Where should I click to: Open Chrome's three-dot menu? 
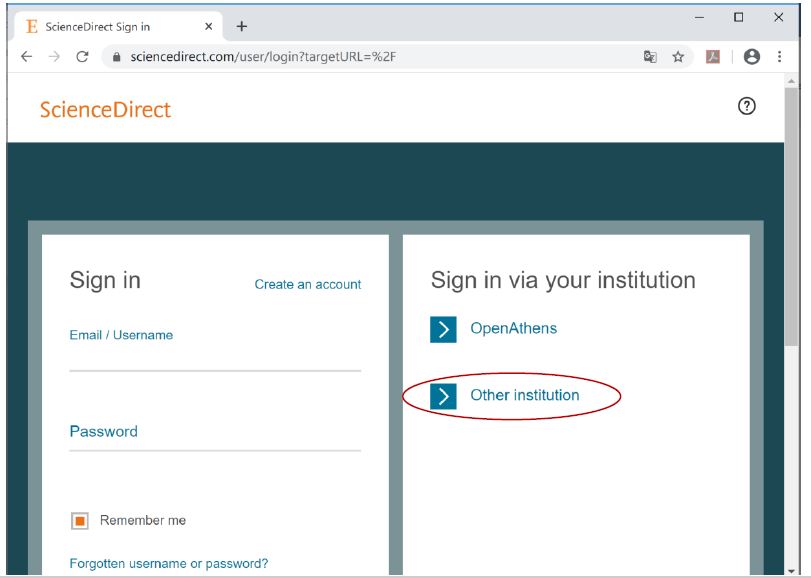tap(779, 56)
